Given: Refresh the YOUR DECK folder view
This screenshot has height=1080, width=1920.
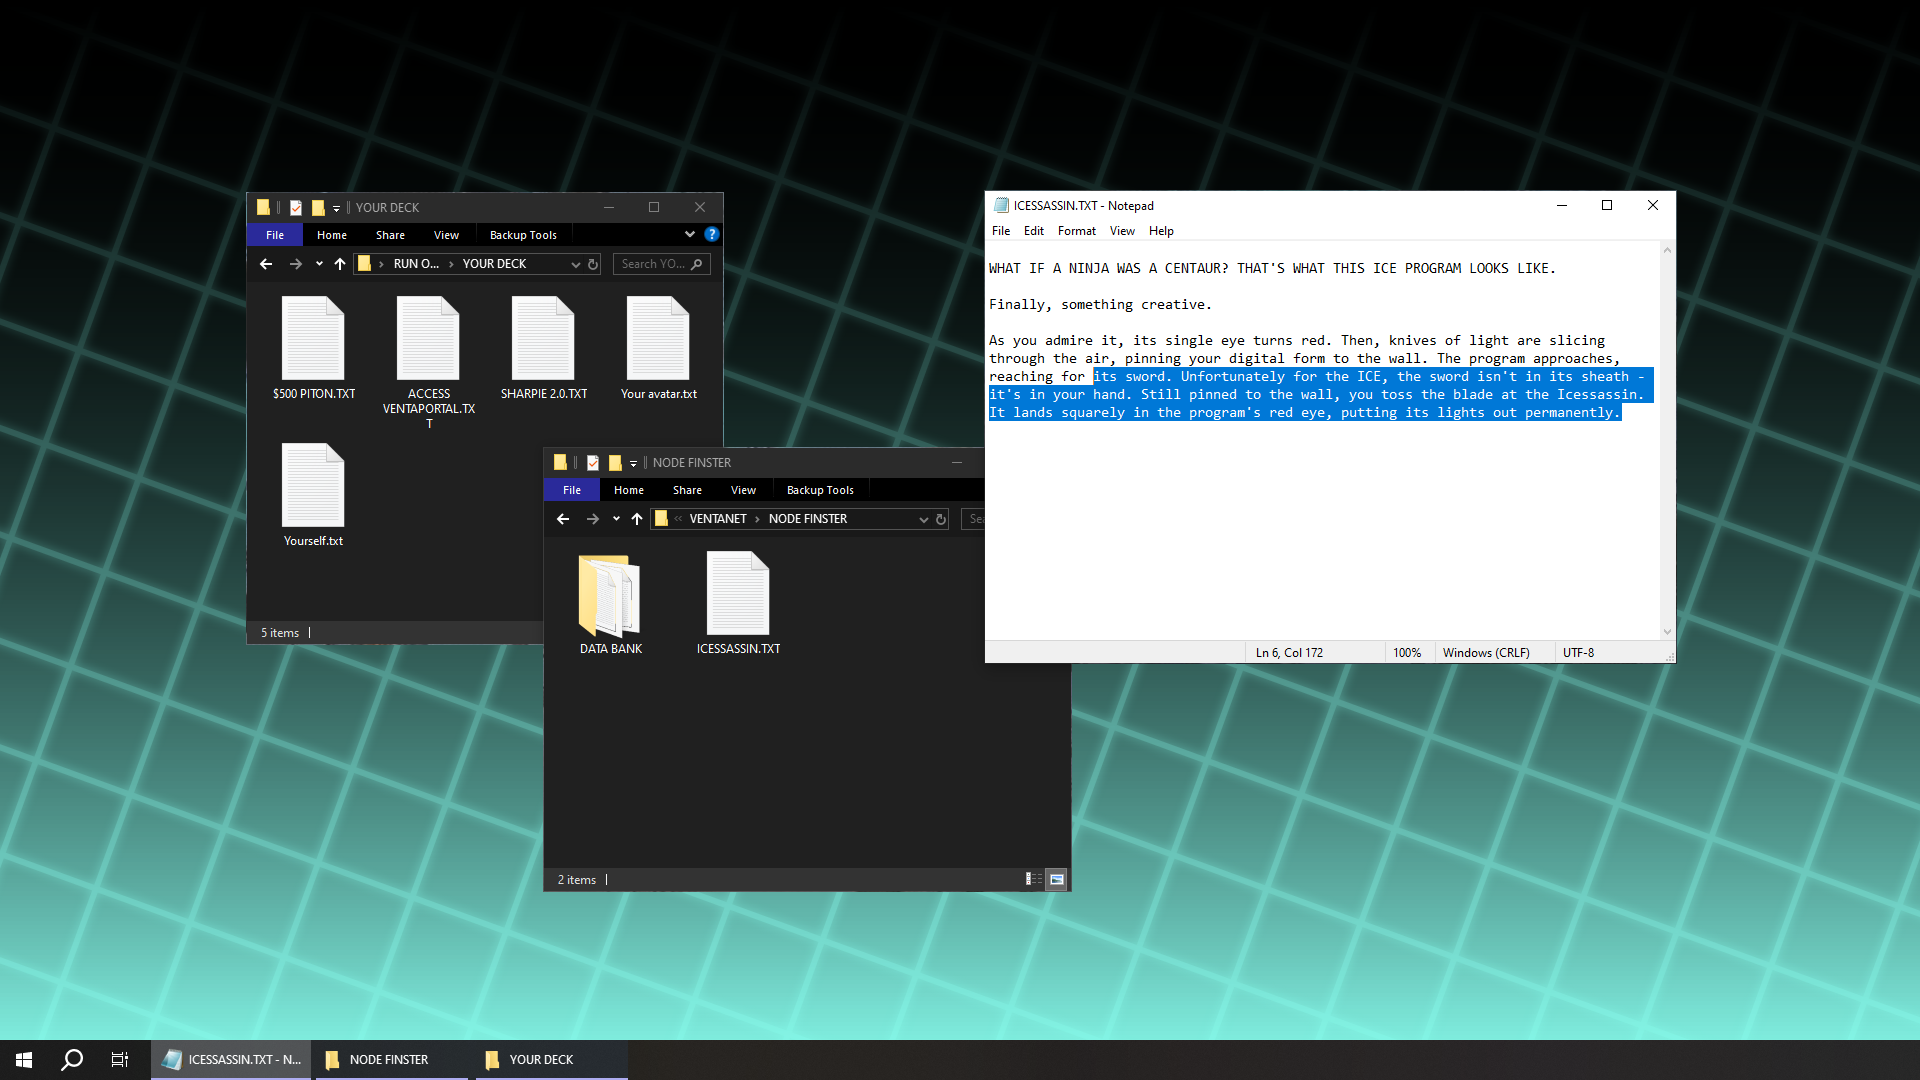Looking at the screenshot, I should click(593, 264).
